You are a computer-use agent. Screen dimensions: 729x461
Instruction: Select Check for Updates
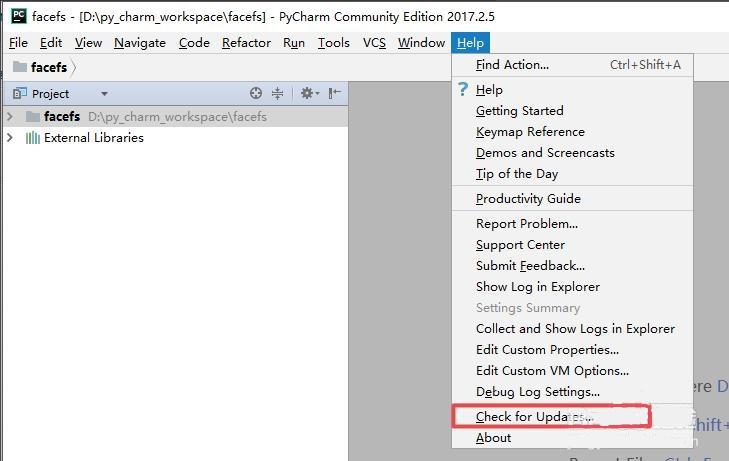pyautogui.click(x=572, y=416)
